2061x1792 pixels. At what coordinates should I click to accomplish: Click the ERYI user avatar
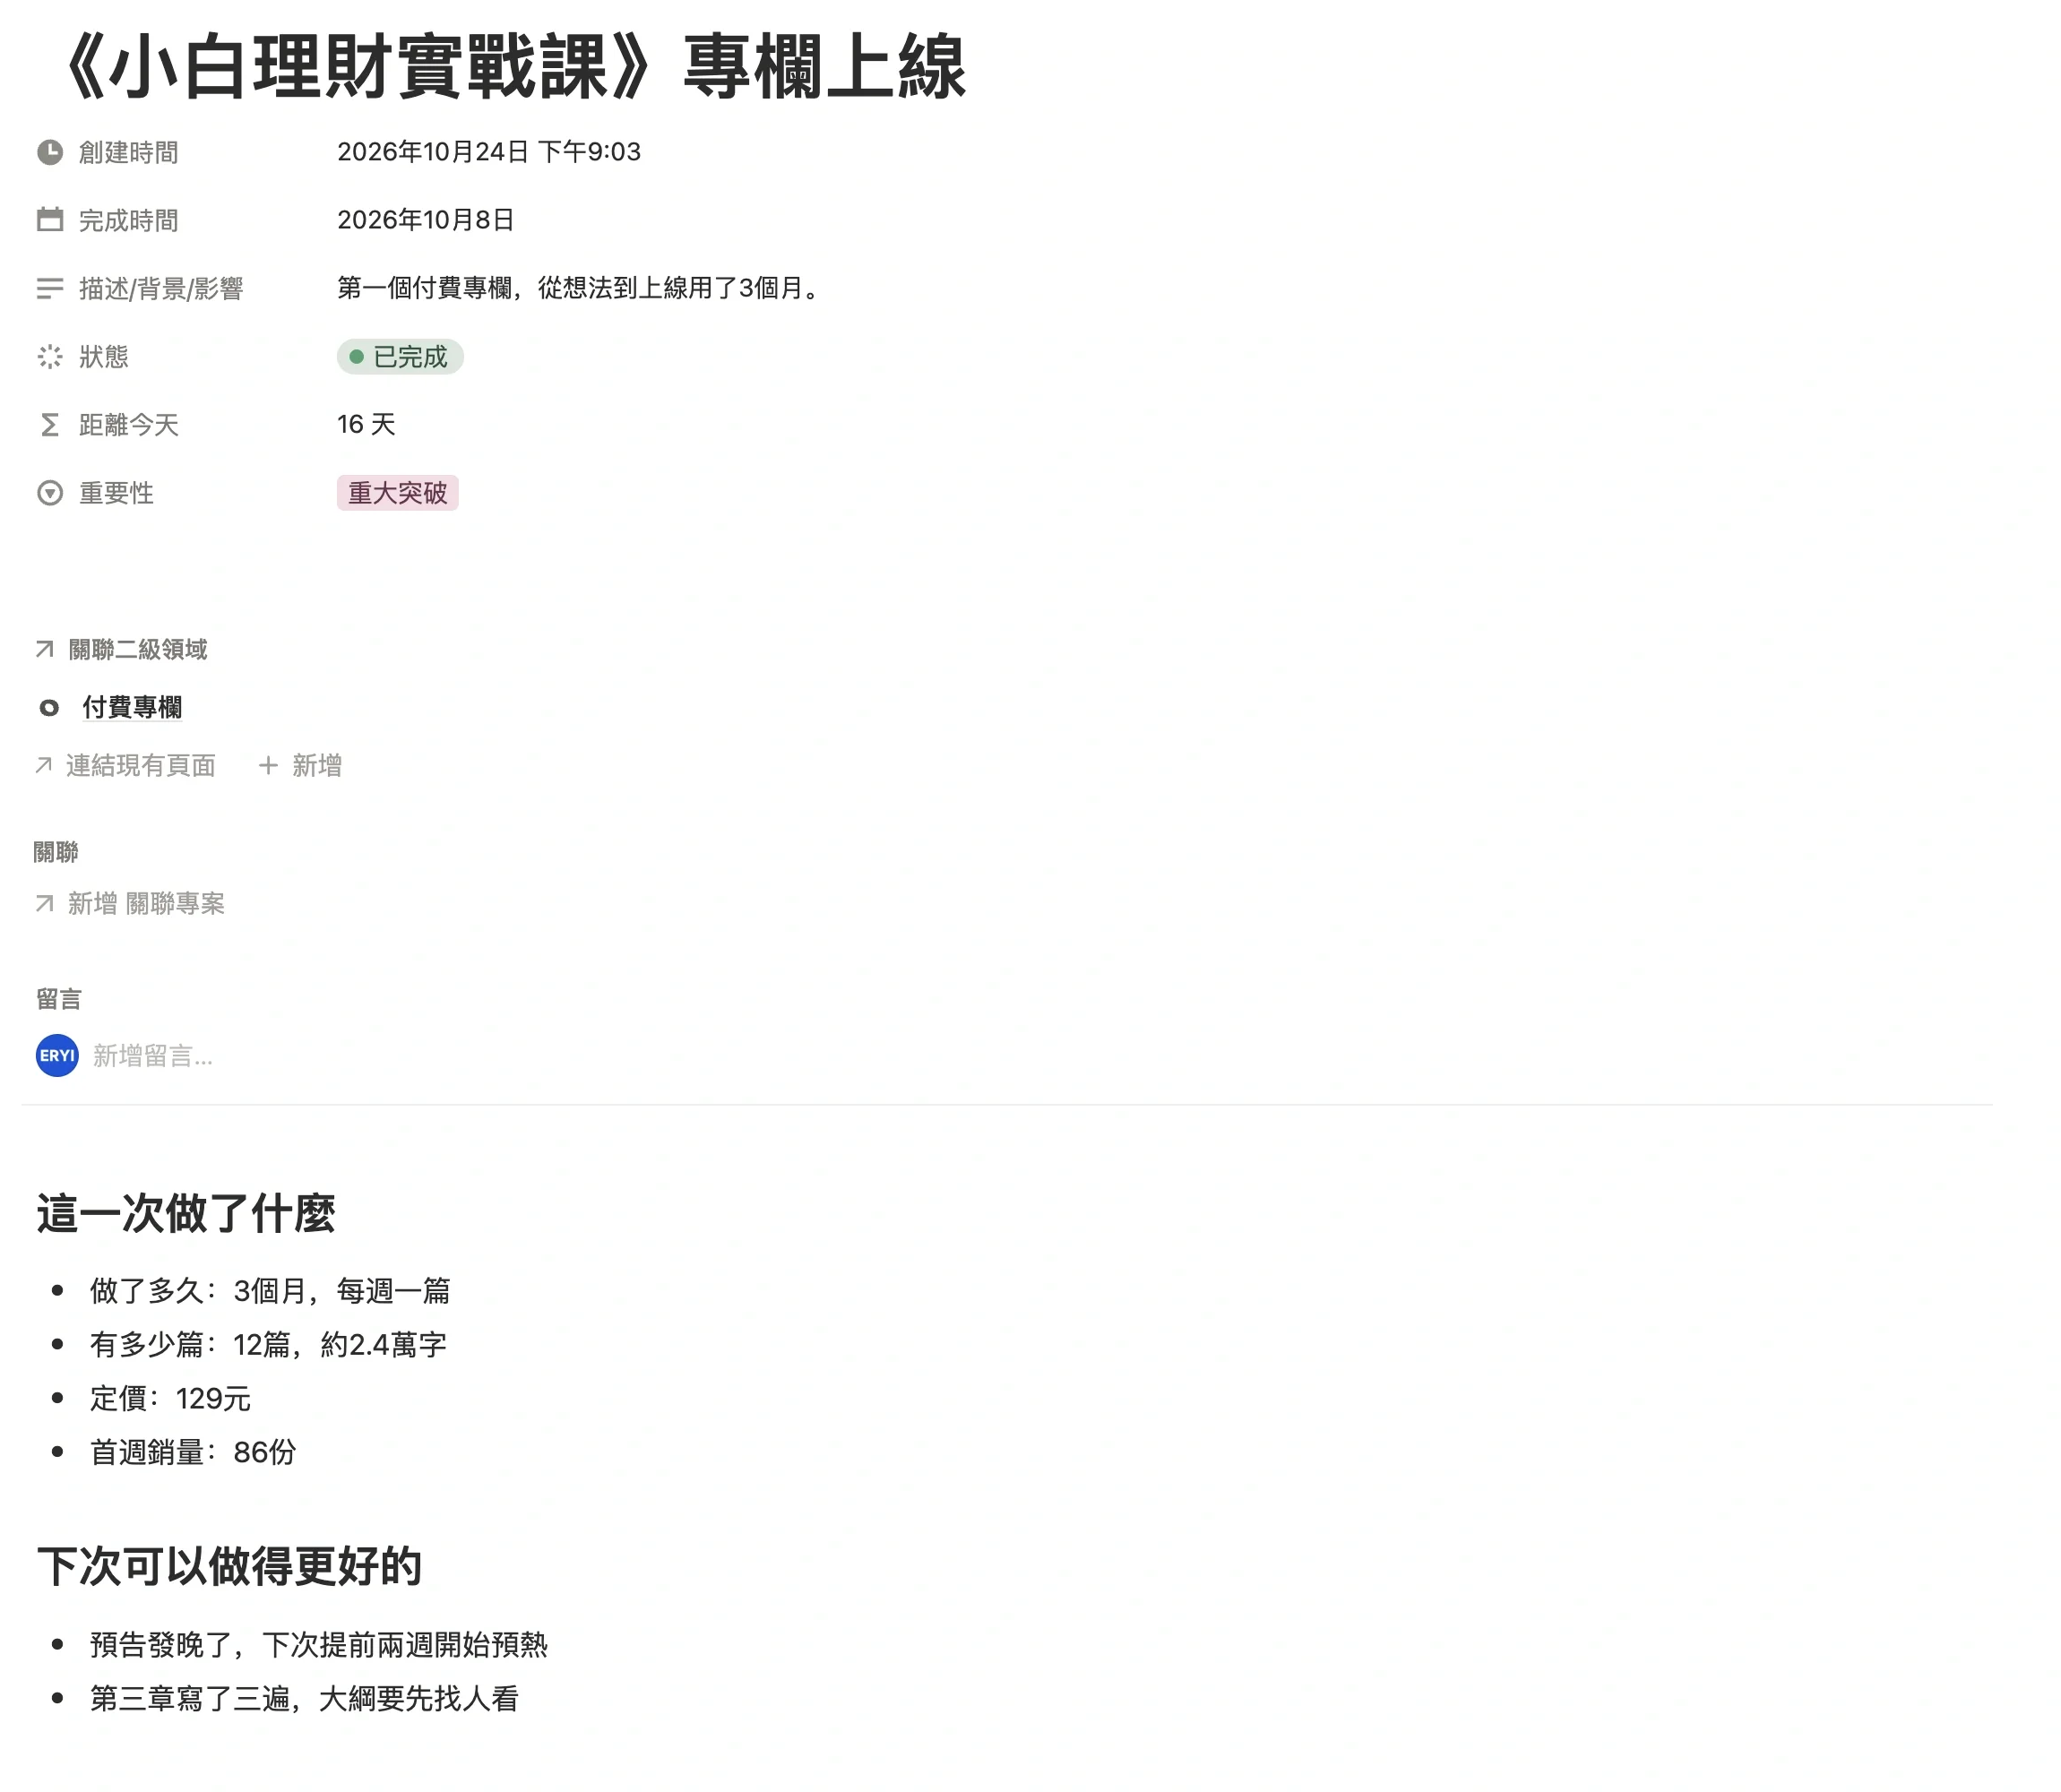(x=57, y=1056)
